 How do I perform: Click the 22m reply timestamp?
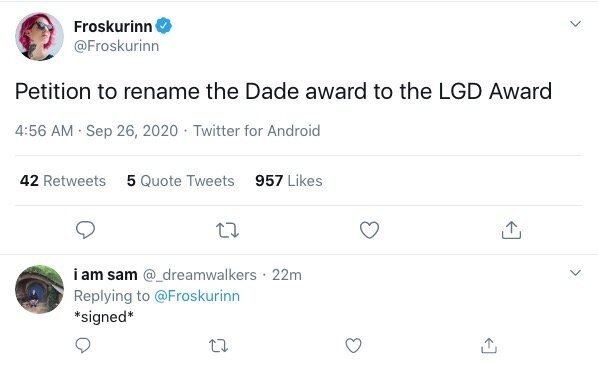pos(287,275)
